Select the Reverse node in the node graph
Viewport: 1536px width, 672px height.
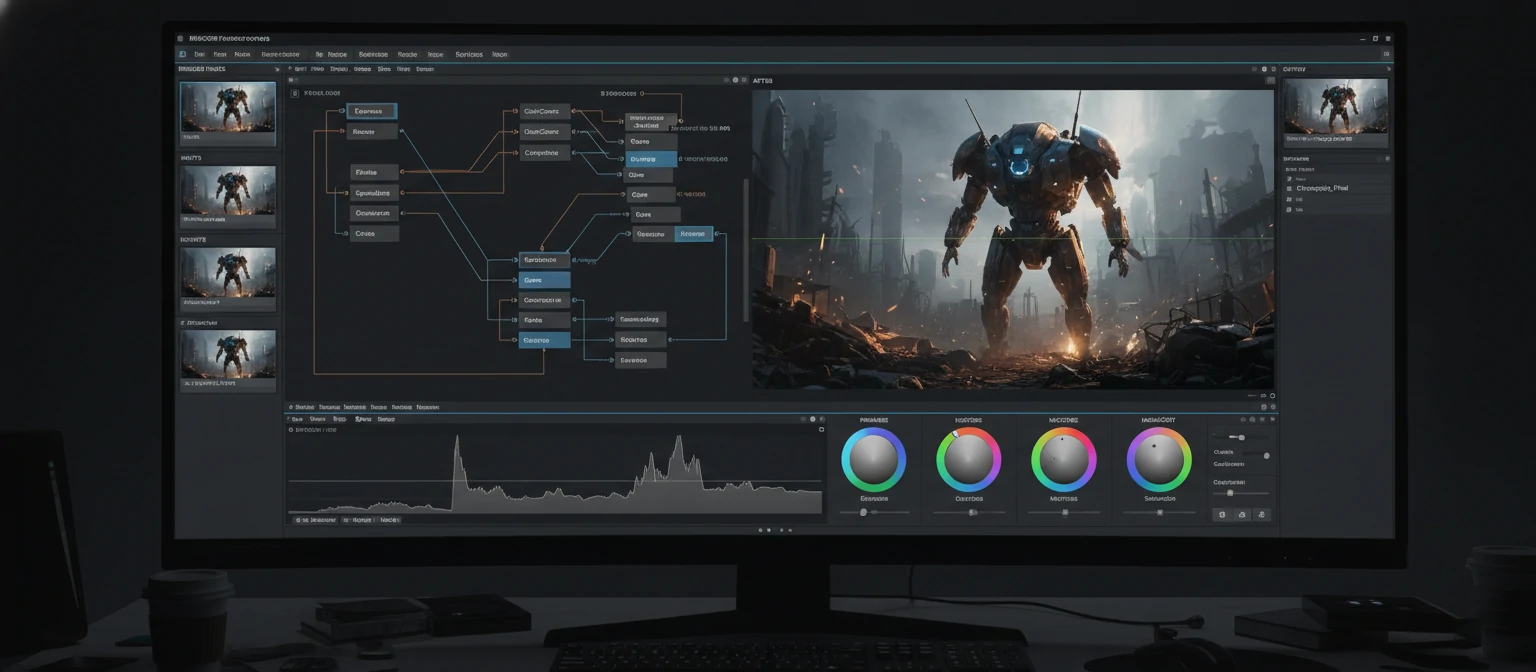[x=694, y=233]
